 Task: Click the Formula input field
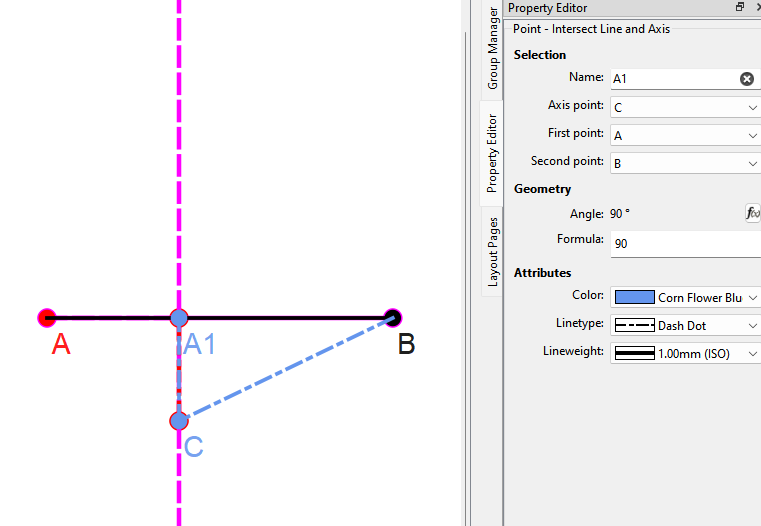[x=685, y=244]
